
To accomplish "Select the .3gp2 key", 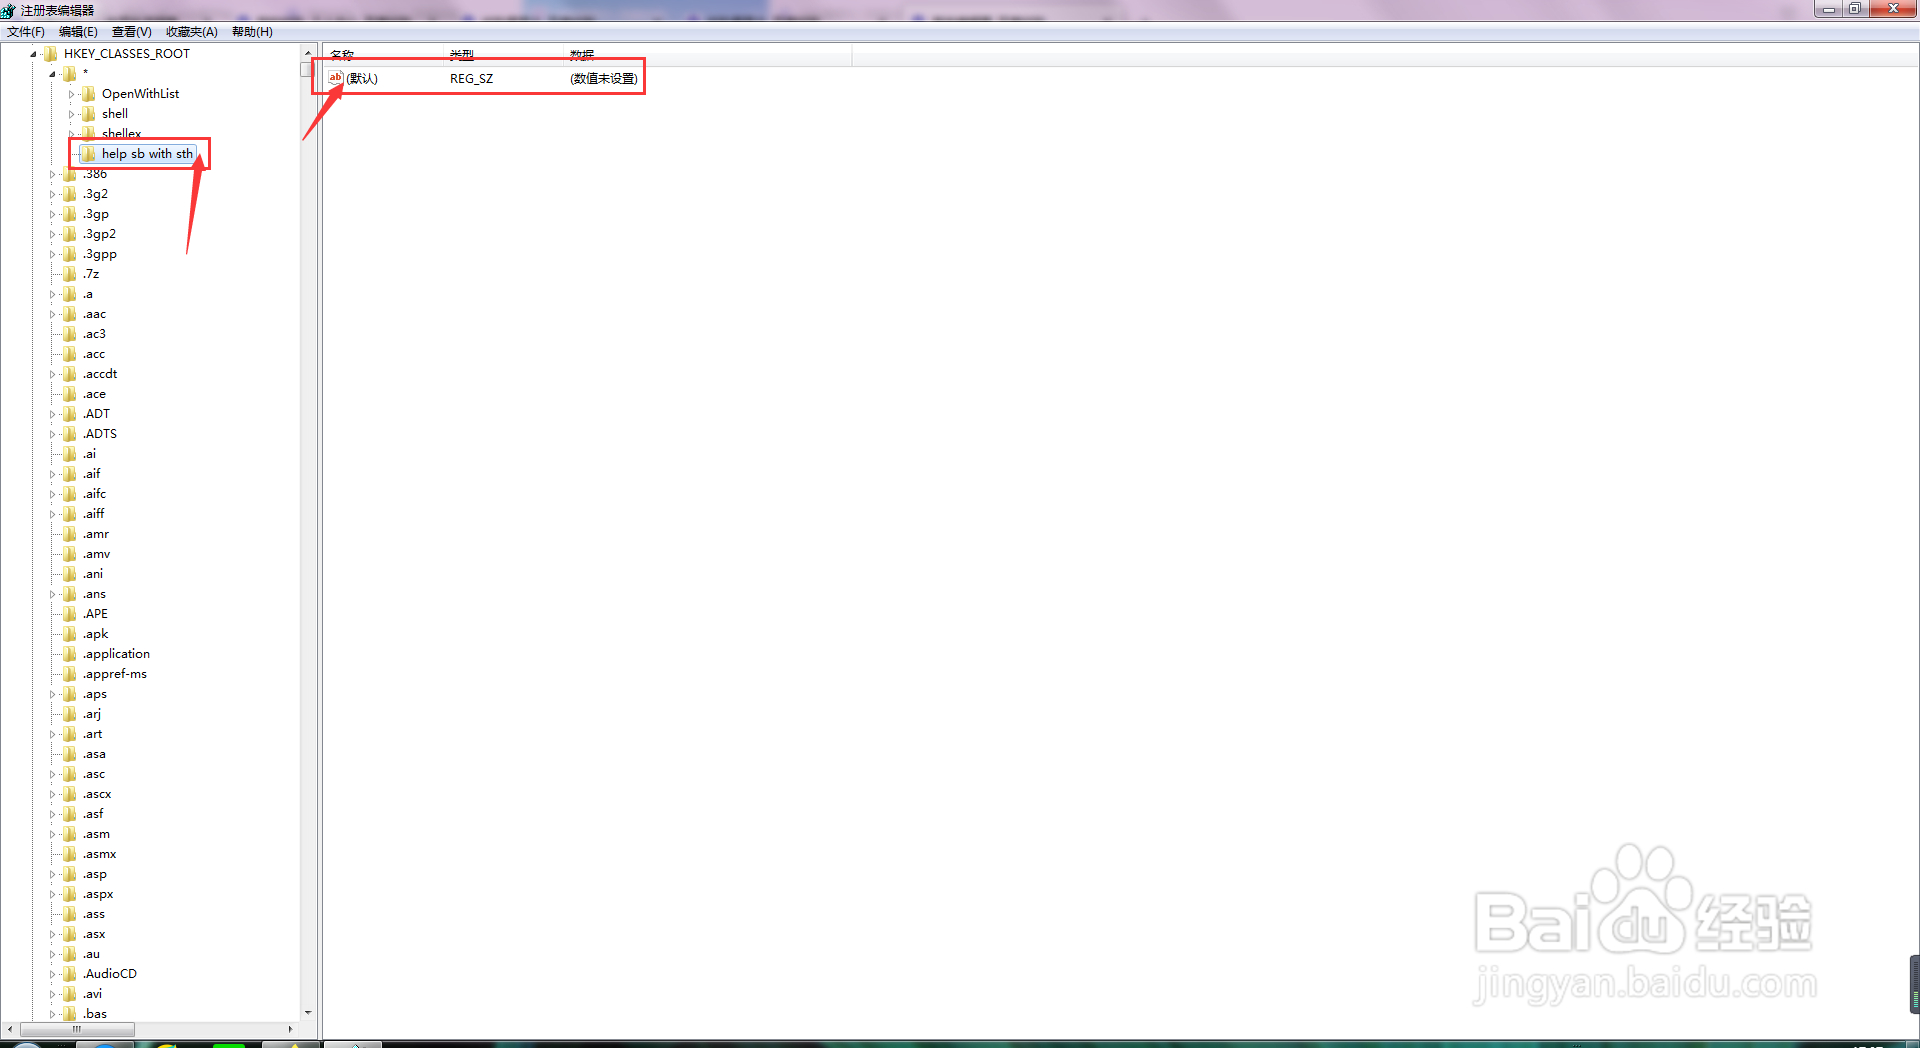I will point(99,234).
